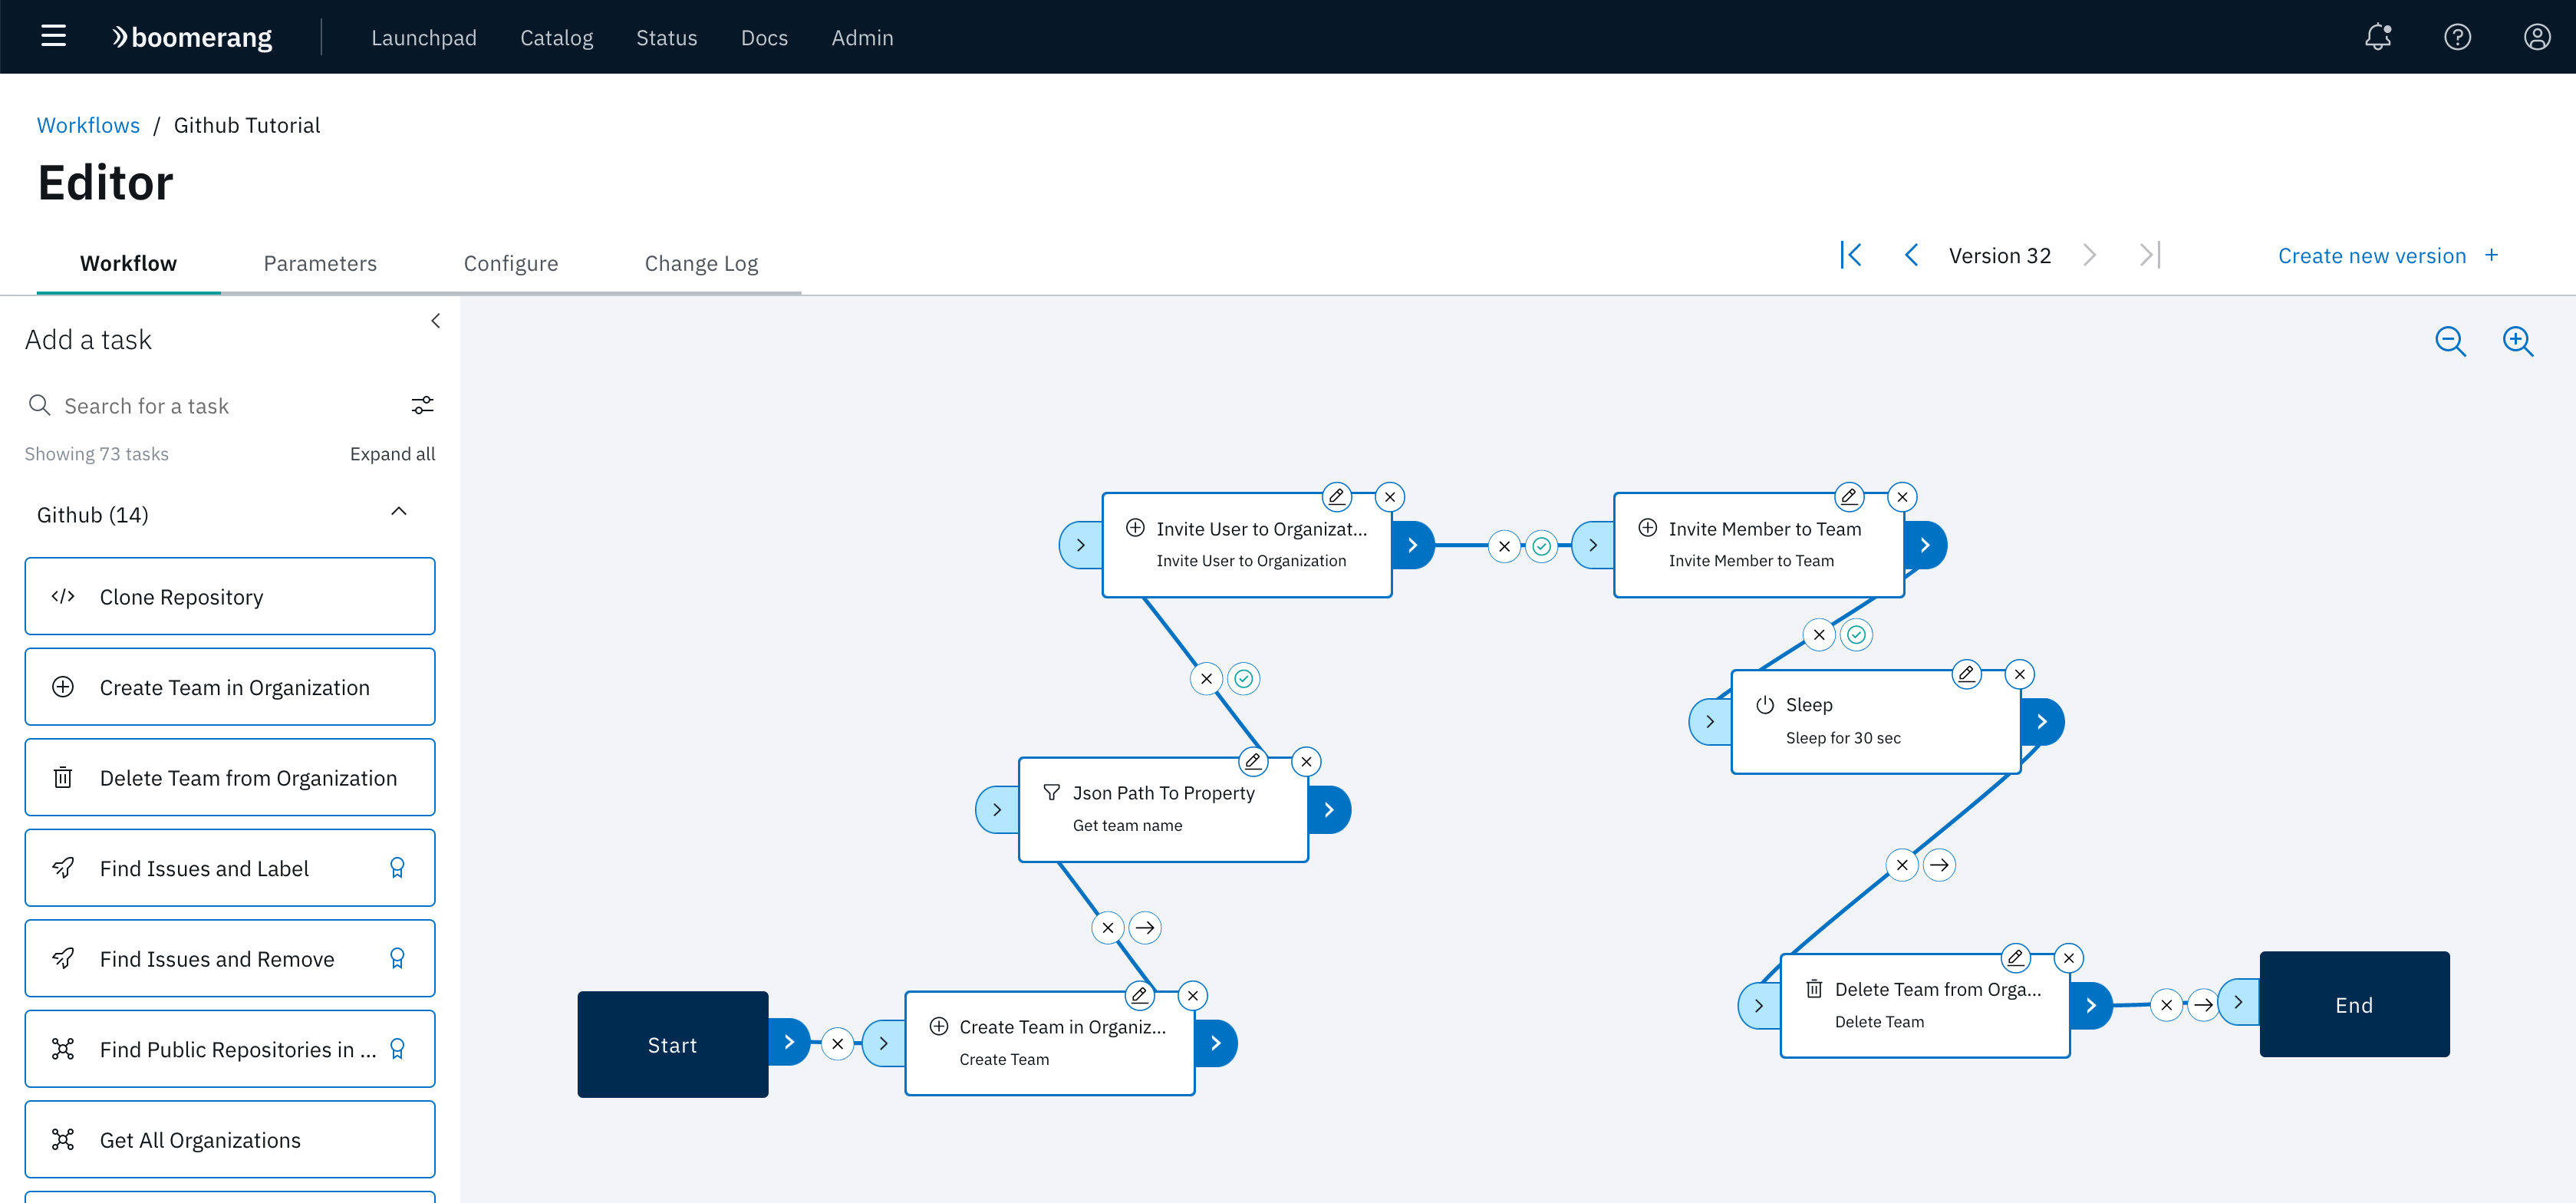Go to the previous version

(x=1911, y=255)
